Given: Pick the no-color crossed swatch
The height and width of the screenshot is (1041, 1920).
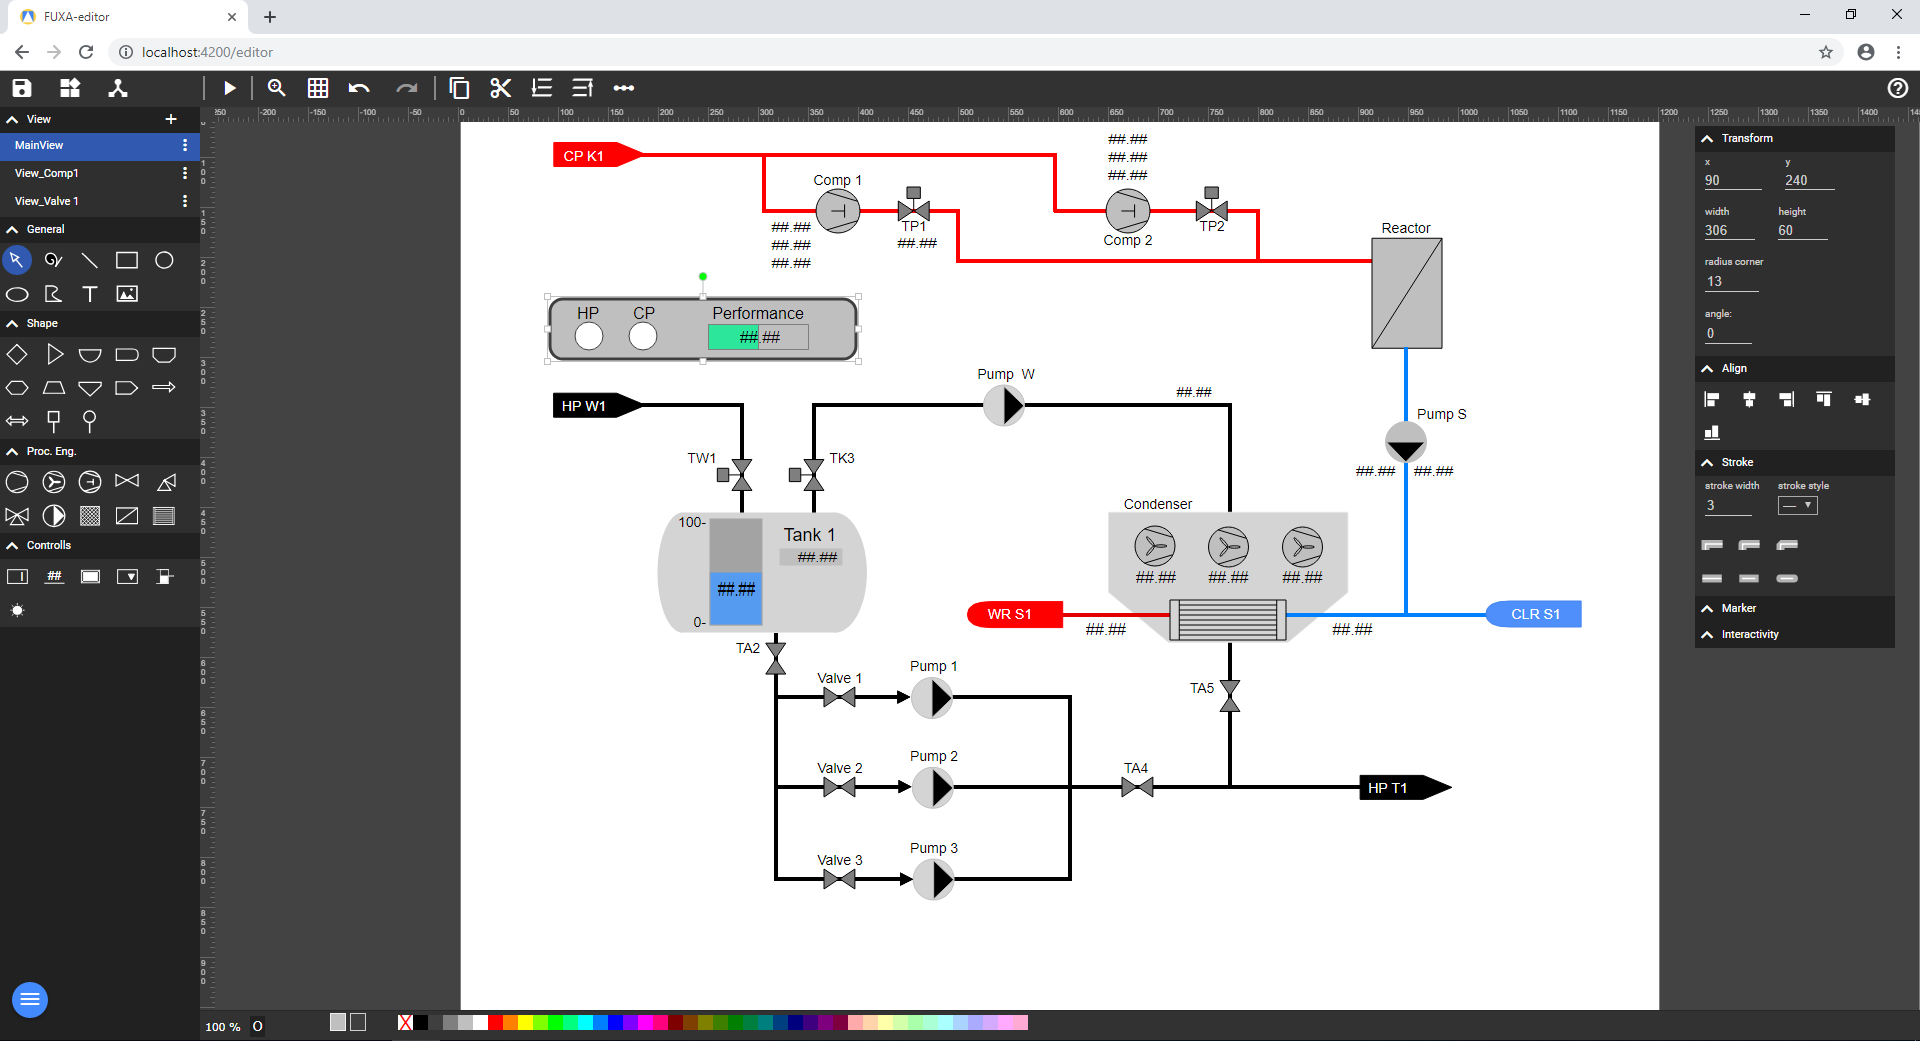Looking at the screenshot, I should (405, 1022).
